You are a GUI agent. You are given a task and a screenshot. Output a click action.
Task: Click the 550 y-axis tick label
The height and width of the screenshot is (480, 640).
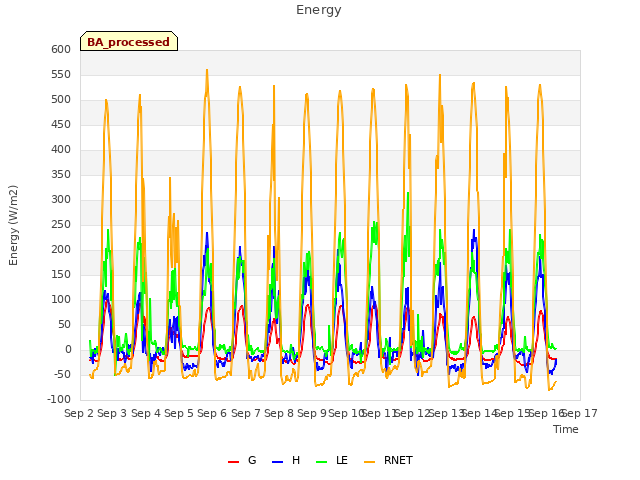(x=61, y=75)
